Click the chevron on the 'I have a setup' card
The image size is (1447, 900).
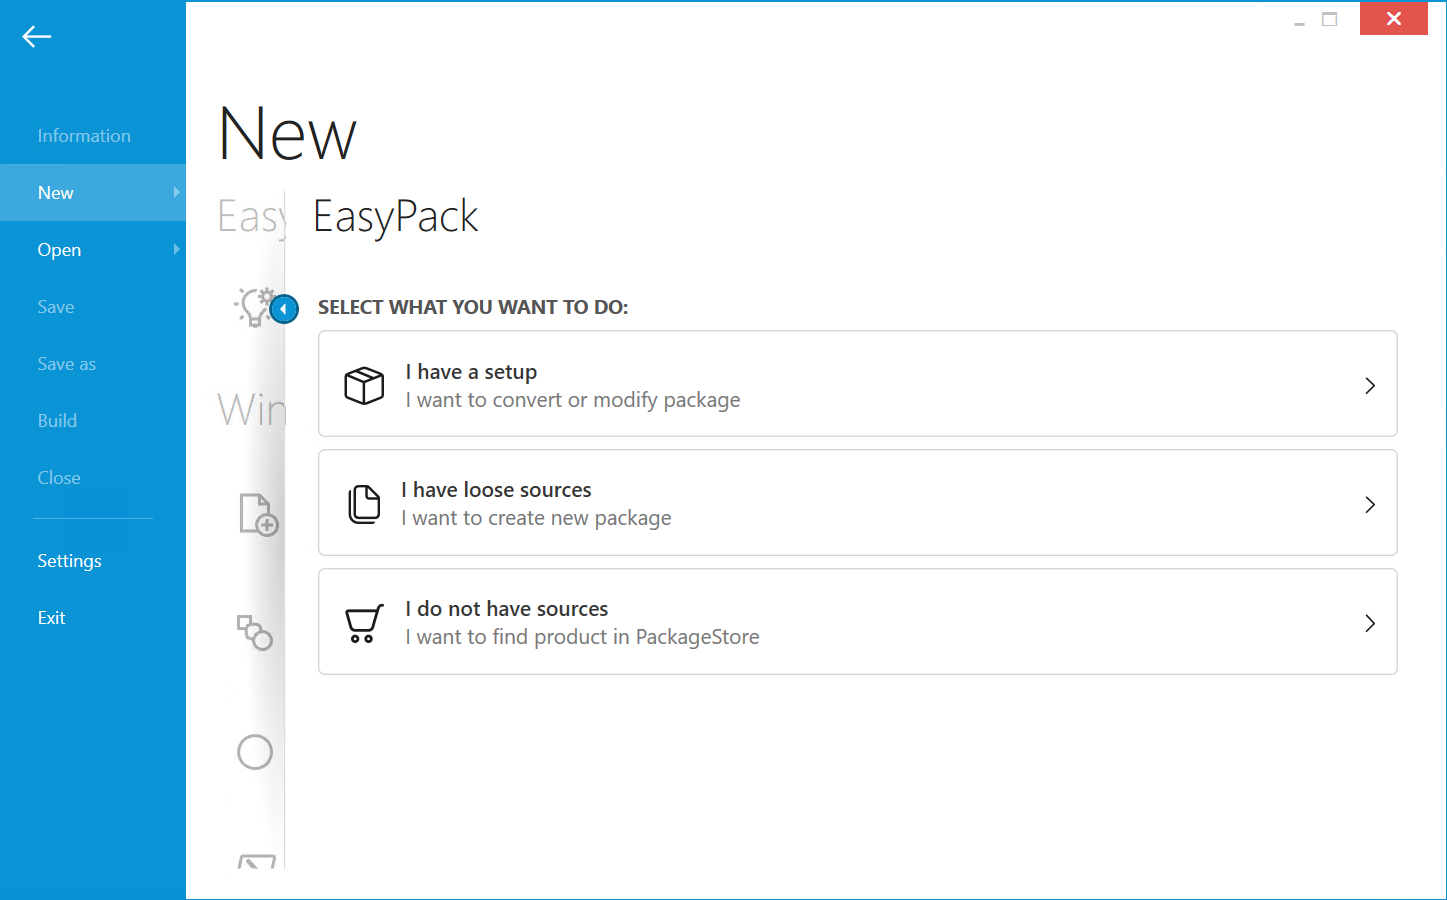point(1369,385)
